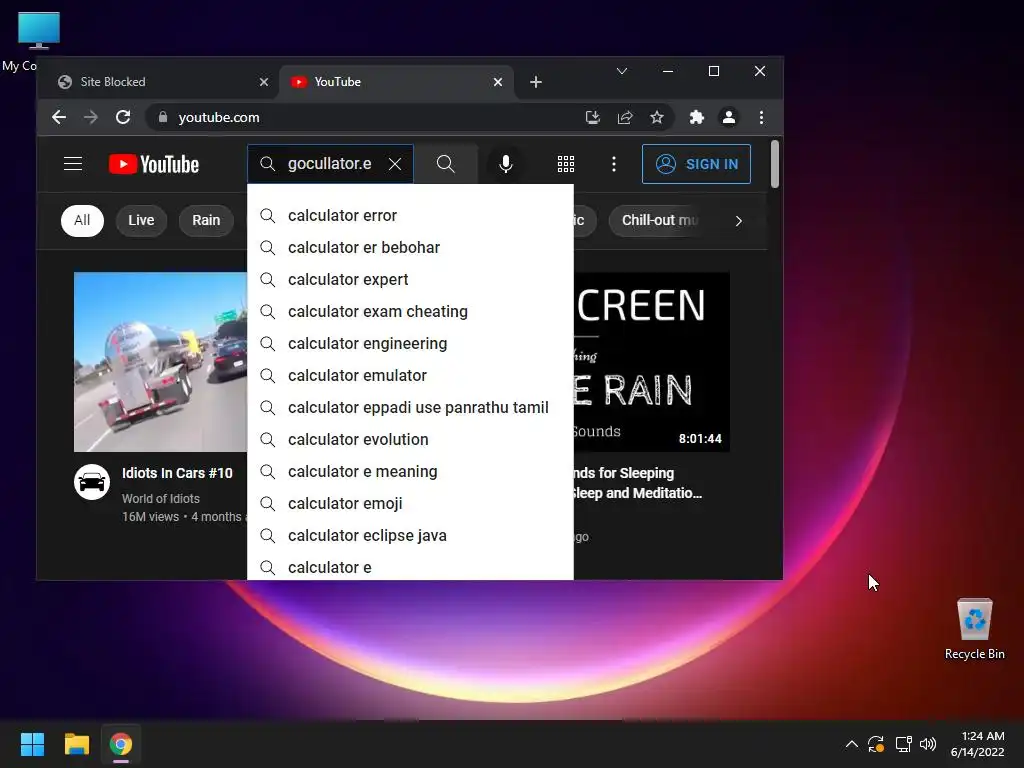Select the Rain filter chip
Image resolution: width=1024 pixels, height=768 pixels.
coord(206,221)
